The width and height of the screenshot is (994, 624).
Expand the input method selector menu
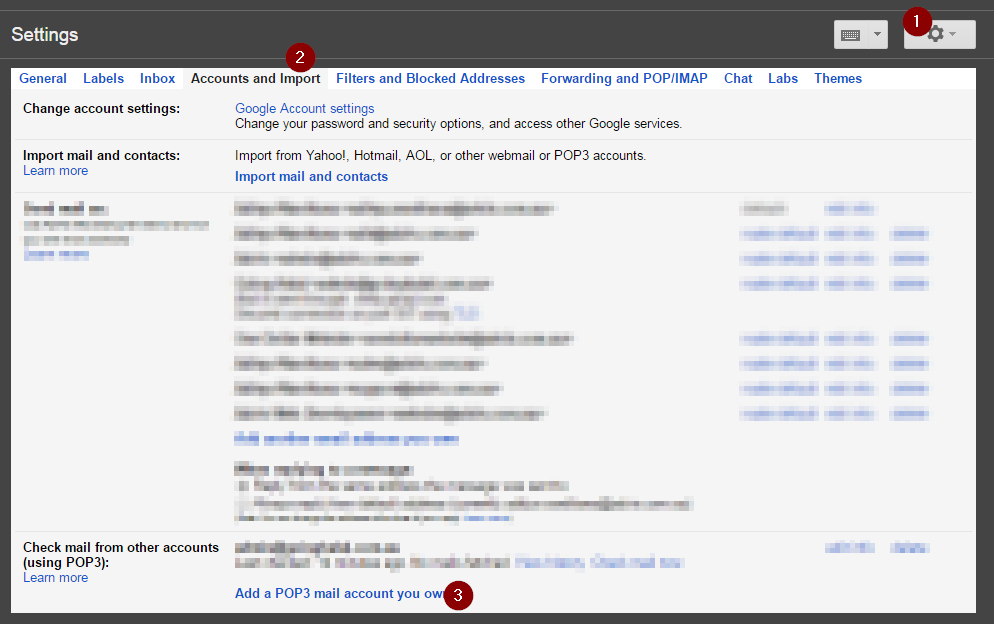877,33
